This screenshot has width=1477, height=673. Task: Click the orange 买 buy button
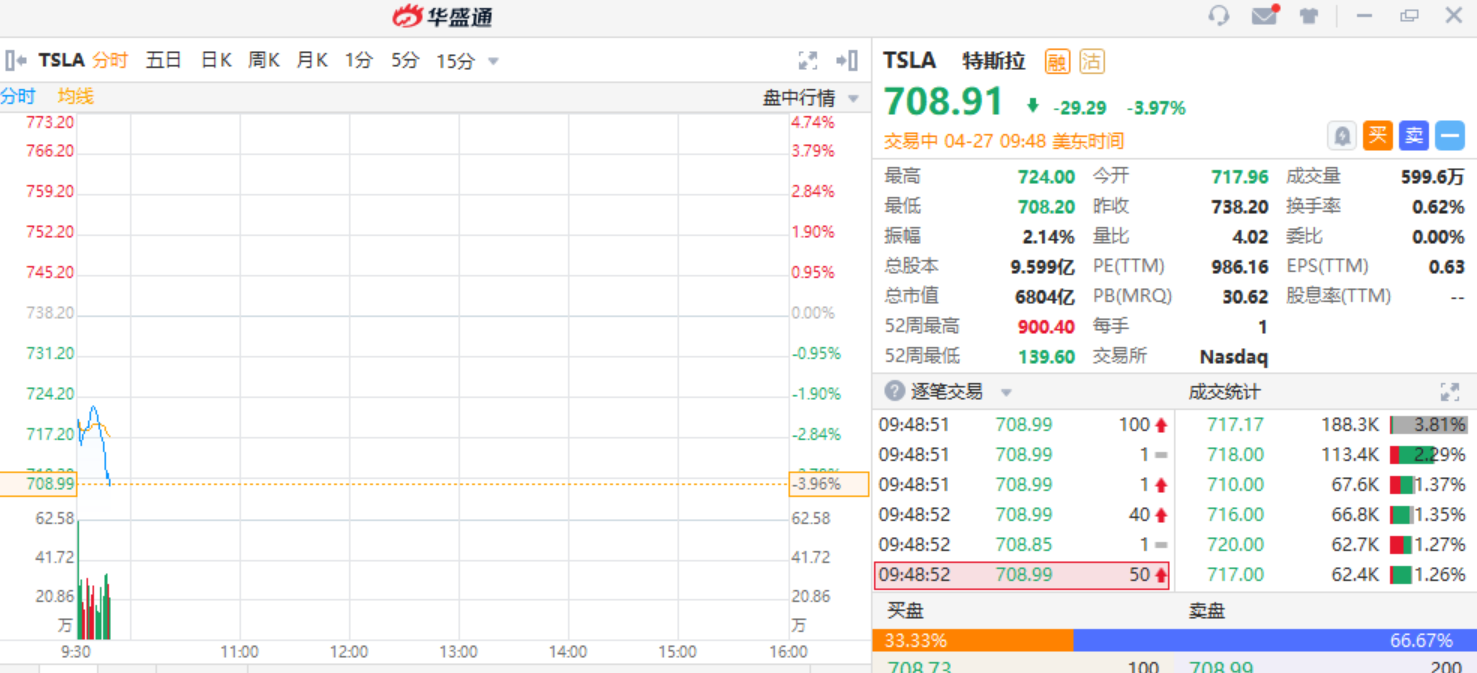(1377, 136)
